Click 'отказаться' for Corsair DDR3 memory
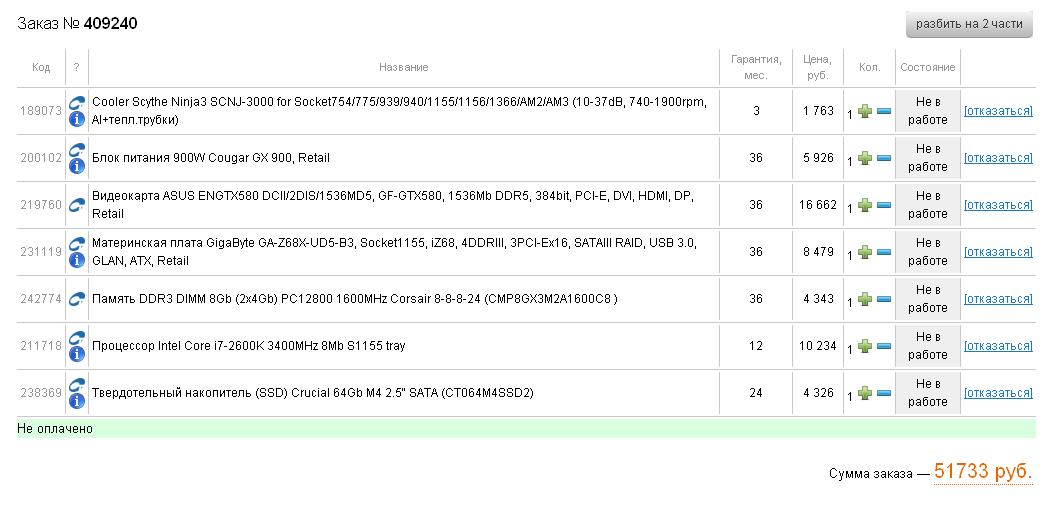 [x=998, y=298]
